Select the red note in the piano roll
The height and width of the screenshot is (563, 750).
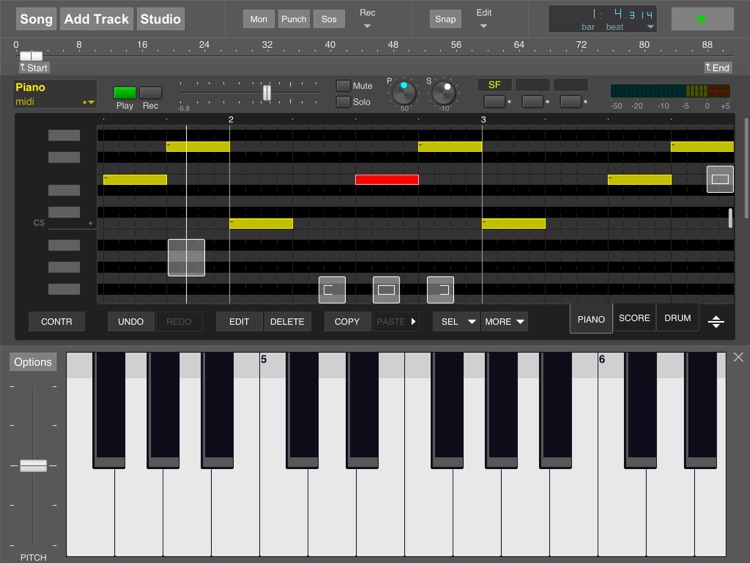[x=387, y=179]
